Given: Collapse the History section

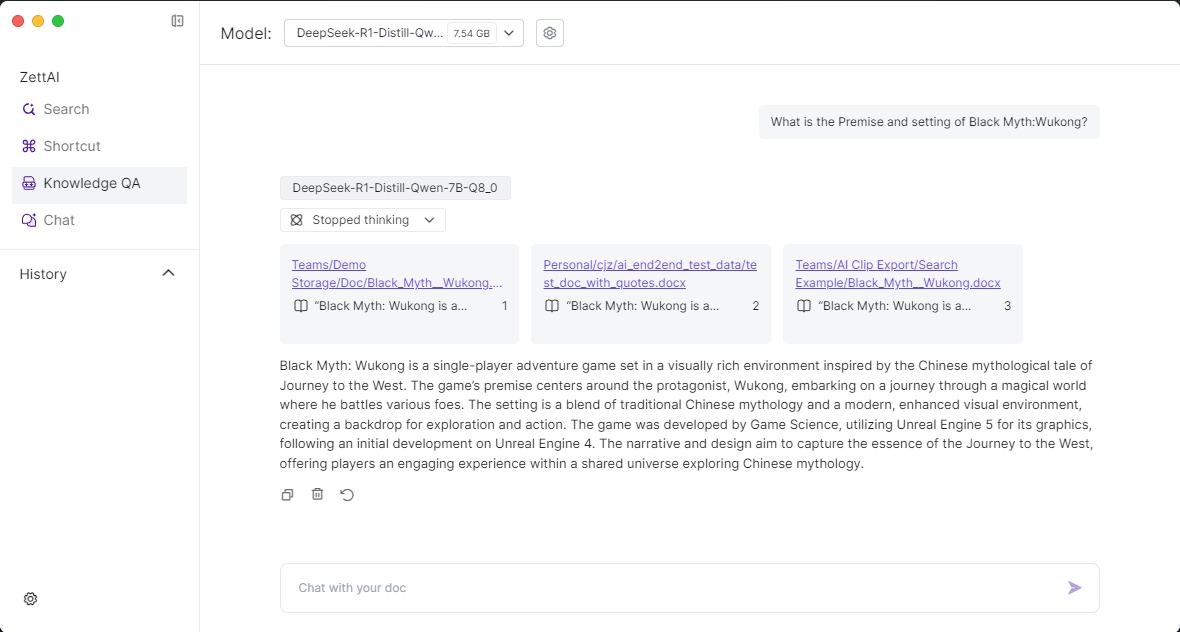Looking at the screenshot, I should [168, 273].
